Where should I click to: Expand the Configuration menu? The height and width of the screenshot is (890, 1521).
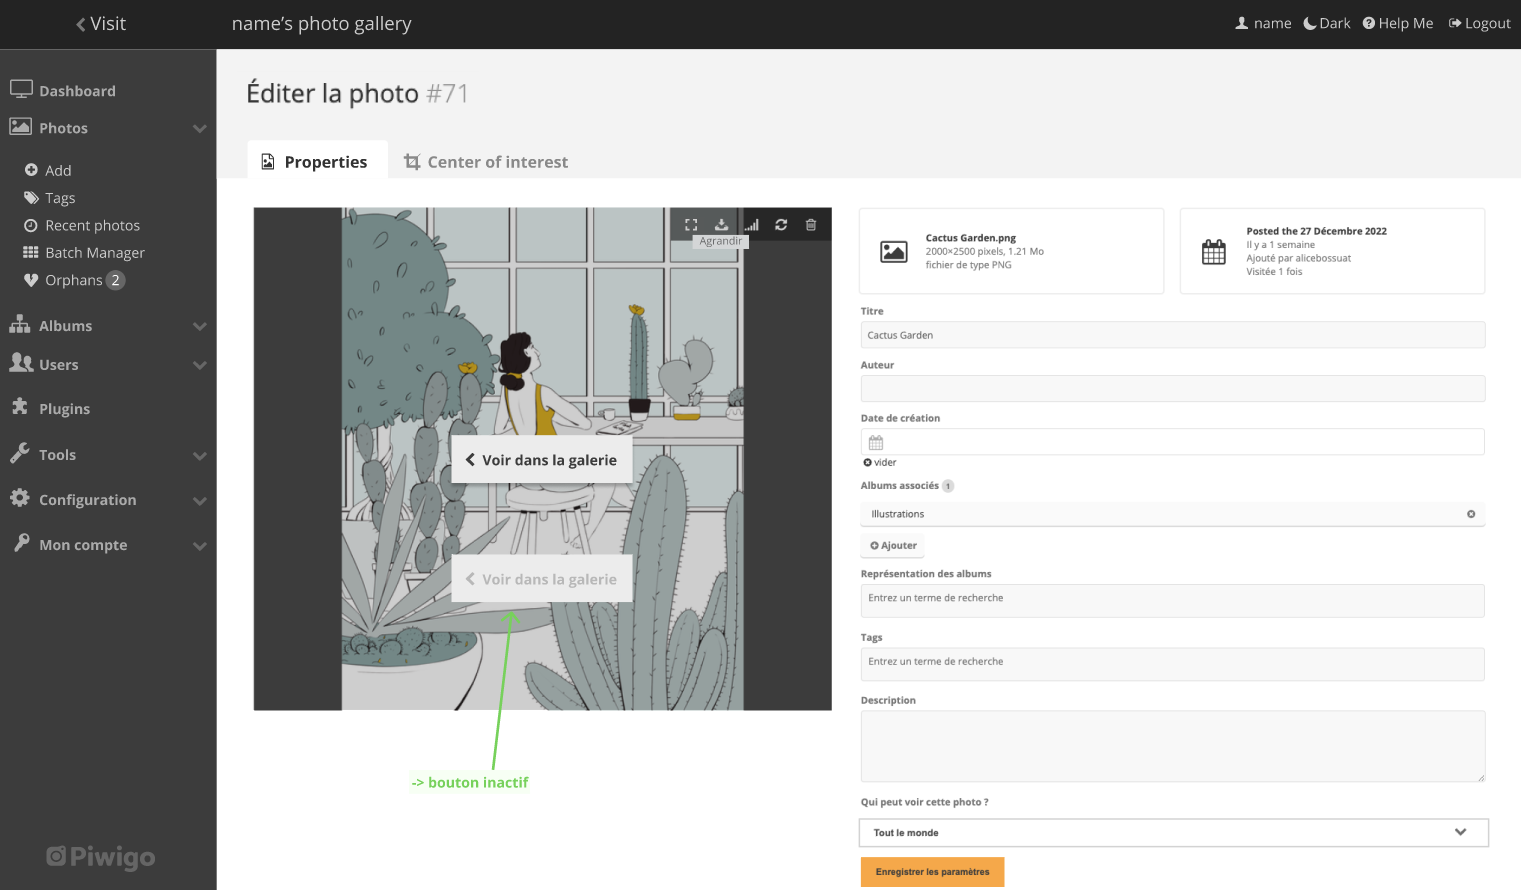87,499
